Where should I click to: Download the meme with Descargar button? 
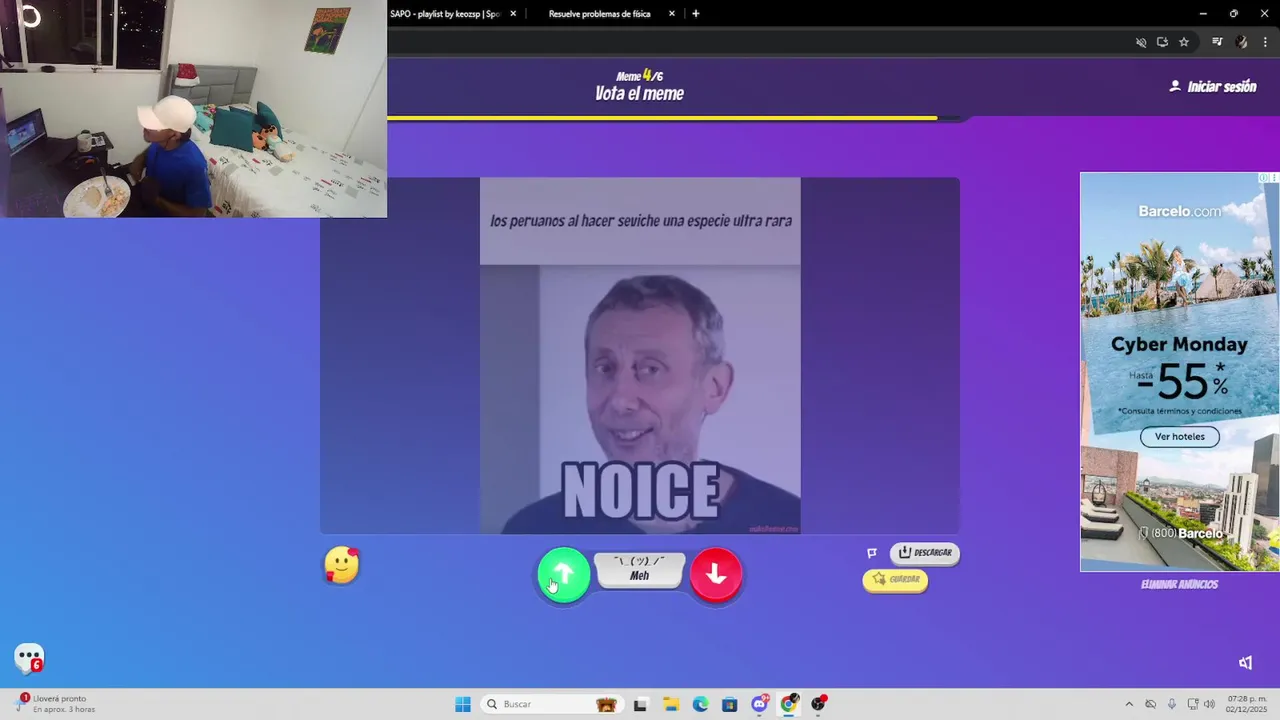pos(925,553)
